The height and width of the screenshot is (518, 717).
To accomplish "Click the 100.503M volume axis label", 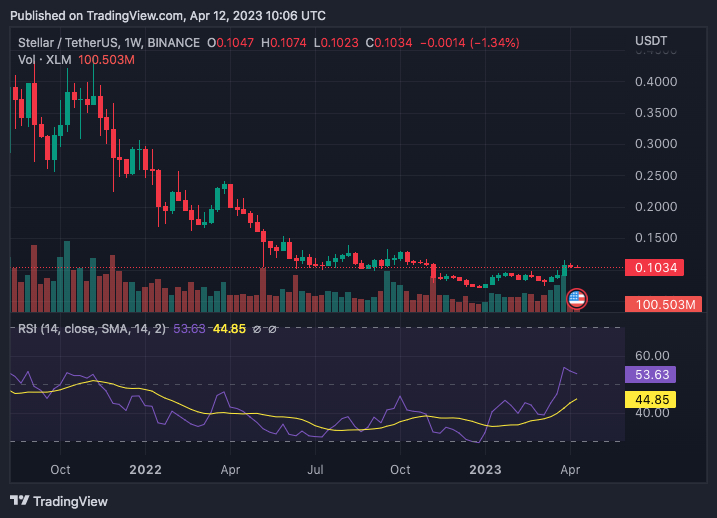I will tap(663, 304).
